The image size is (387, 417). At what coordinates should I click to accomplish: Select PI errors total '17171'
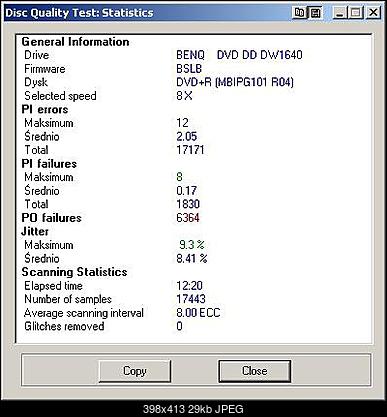click(190, 150)
